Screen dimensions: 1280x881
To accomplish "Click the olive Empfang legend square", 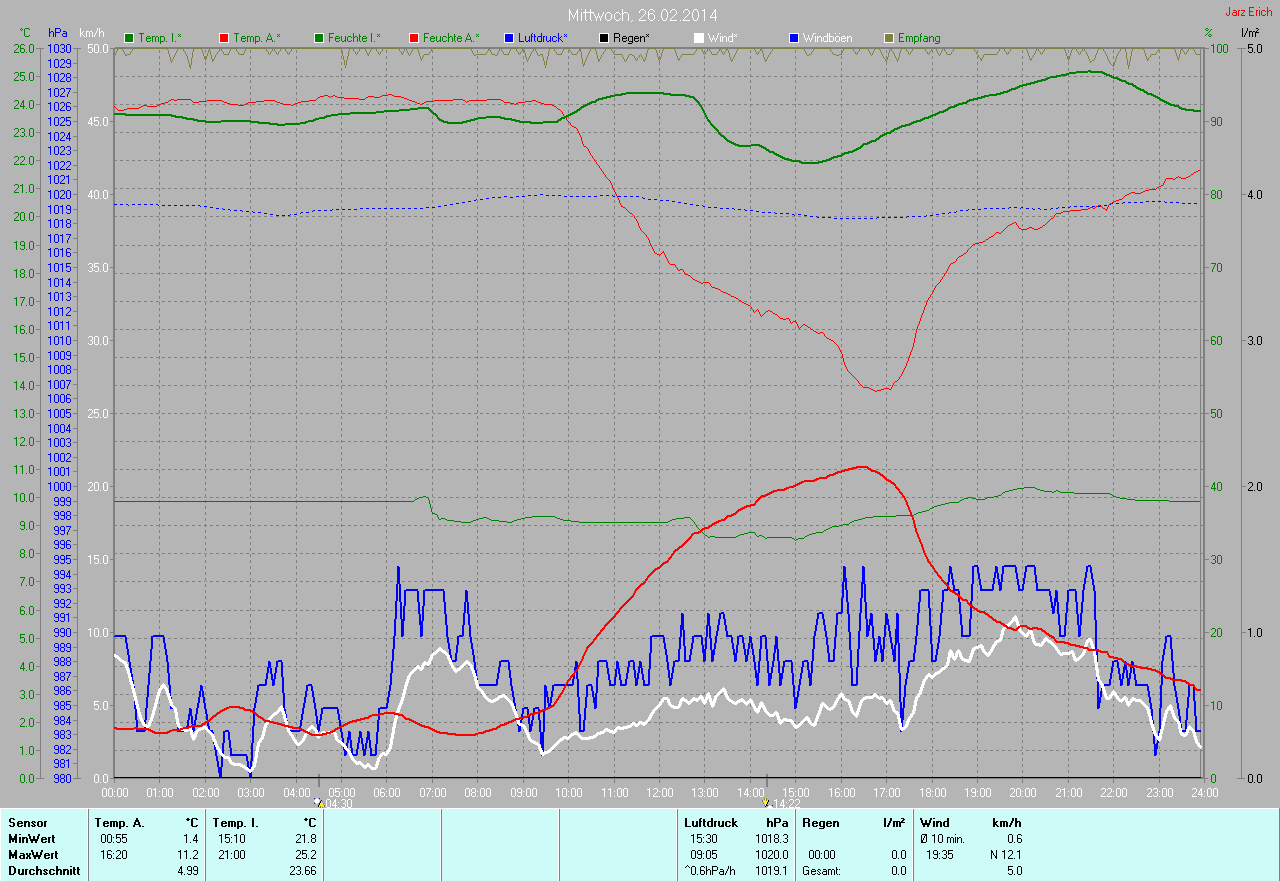I will pyautogui.click(x=888, y=38).
